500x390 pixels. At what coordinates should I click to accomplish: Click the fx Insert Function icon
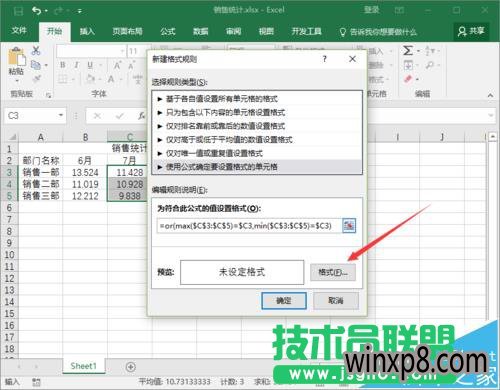142,116
